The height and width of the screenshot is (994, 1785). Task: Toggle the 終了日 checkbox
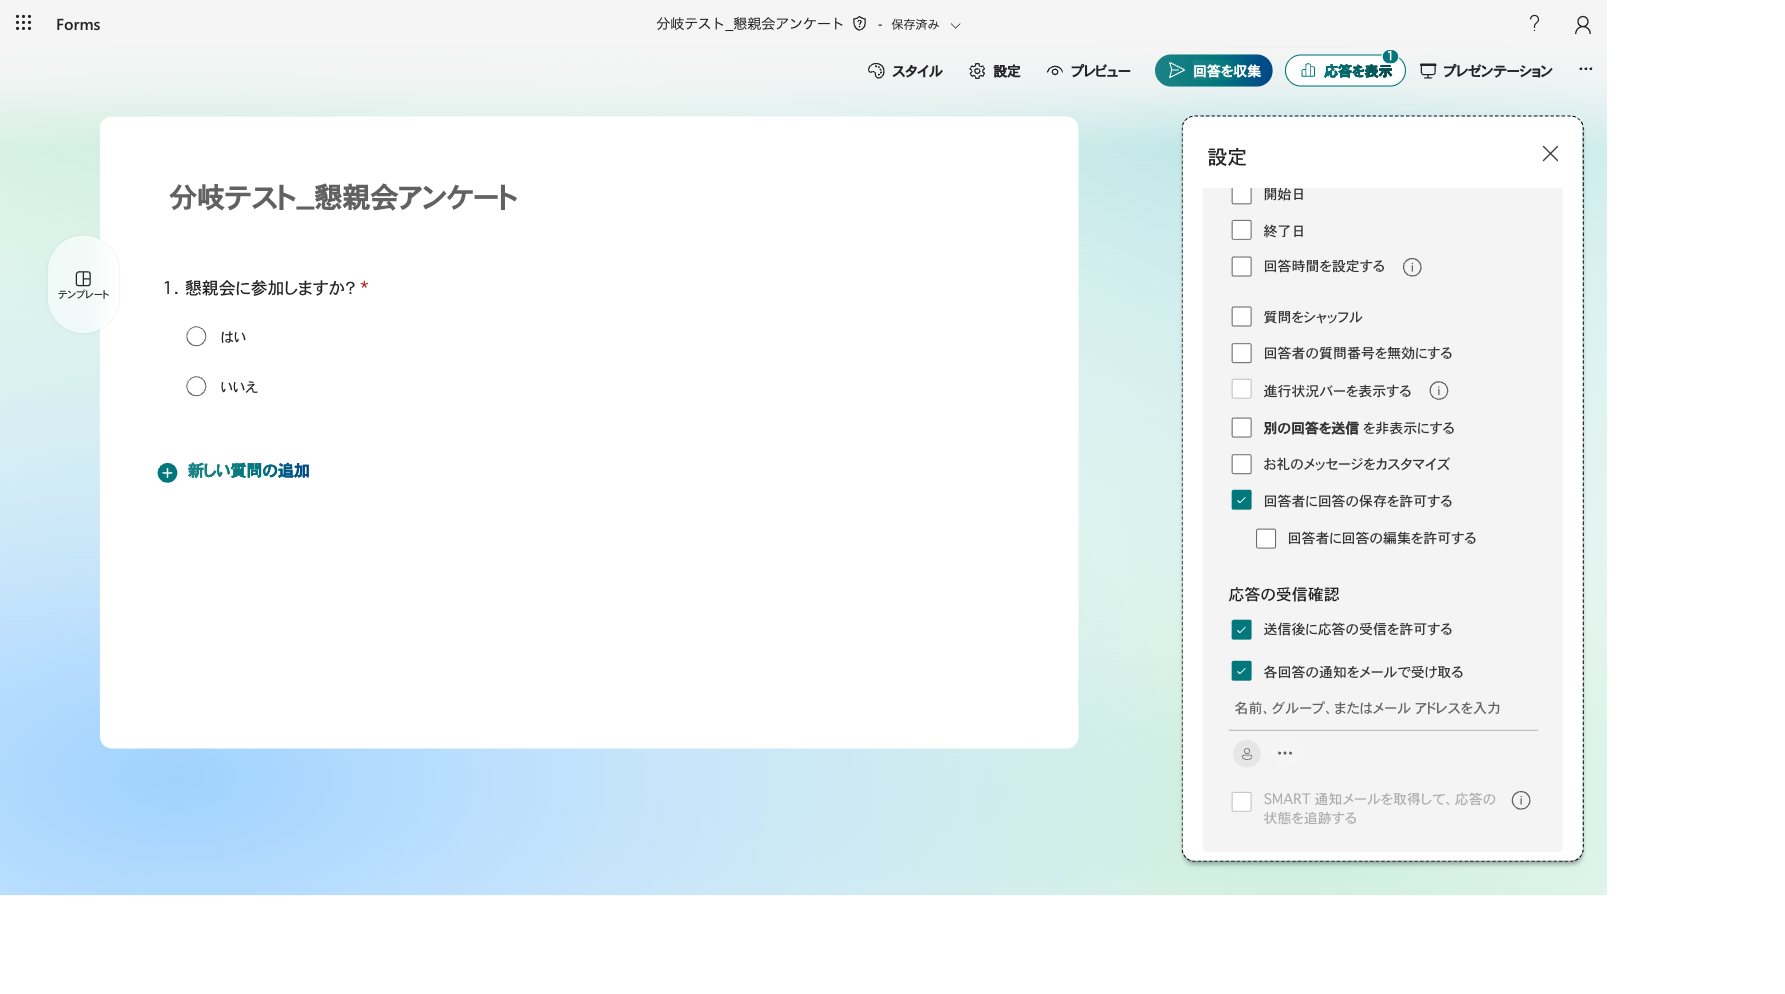[1241, 230]
